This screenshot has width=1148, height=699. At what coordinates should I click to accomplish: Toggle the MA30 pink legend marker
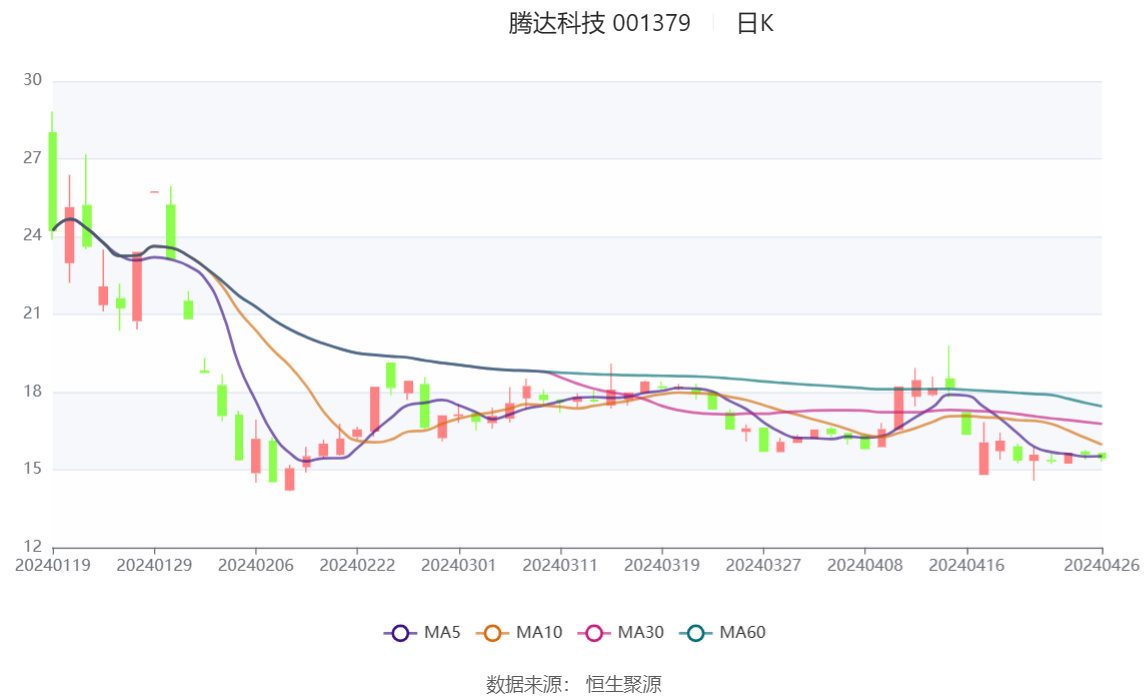pos(594,632)
